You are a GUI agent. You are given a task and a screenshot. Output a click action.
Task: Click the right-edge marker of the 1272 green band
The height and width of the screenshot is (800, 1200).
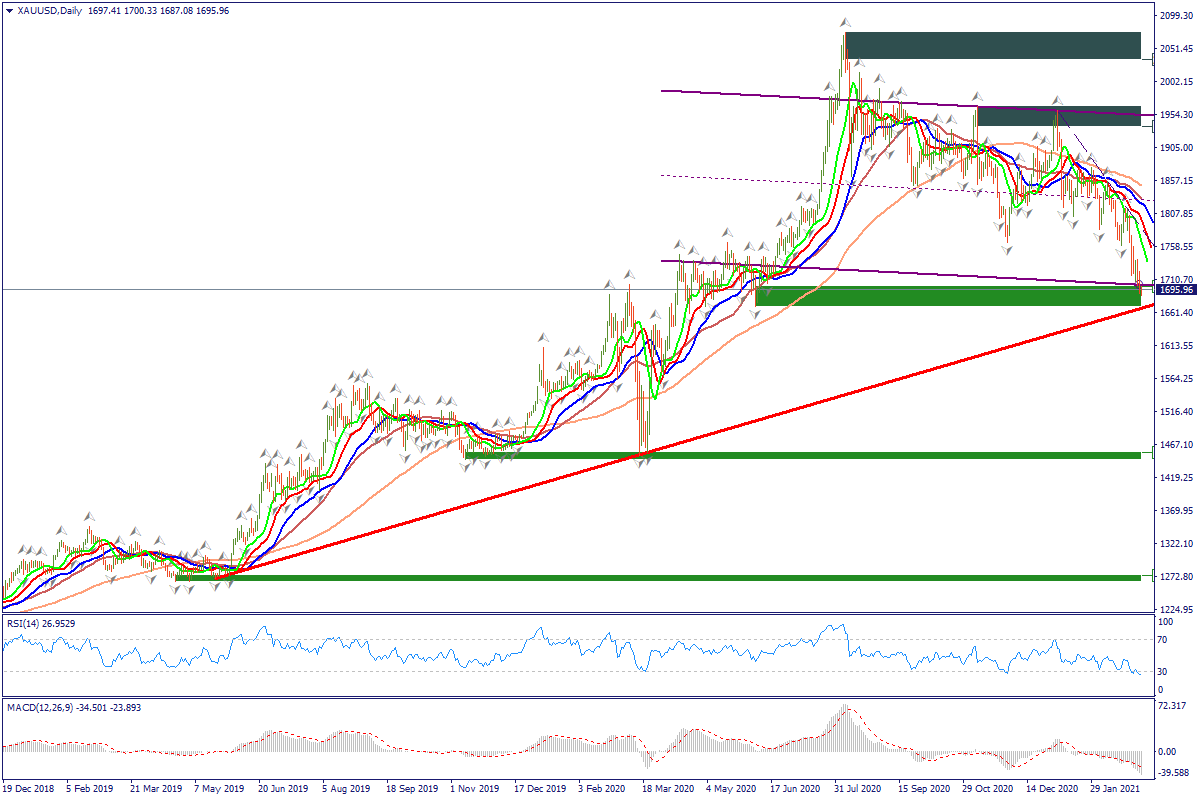1155,576
